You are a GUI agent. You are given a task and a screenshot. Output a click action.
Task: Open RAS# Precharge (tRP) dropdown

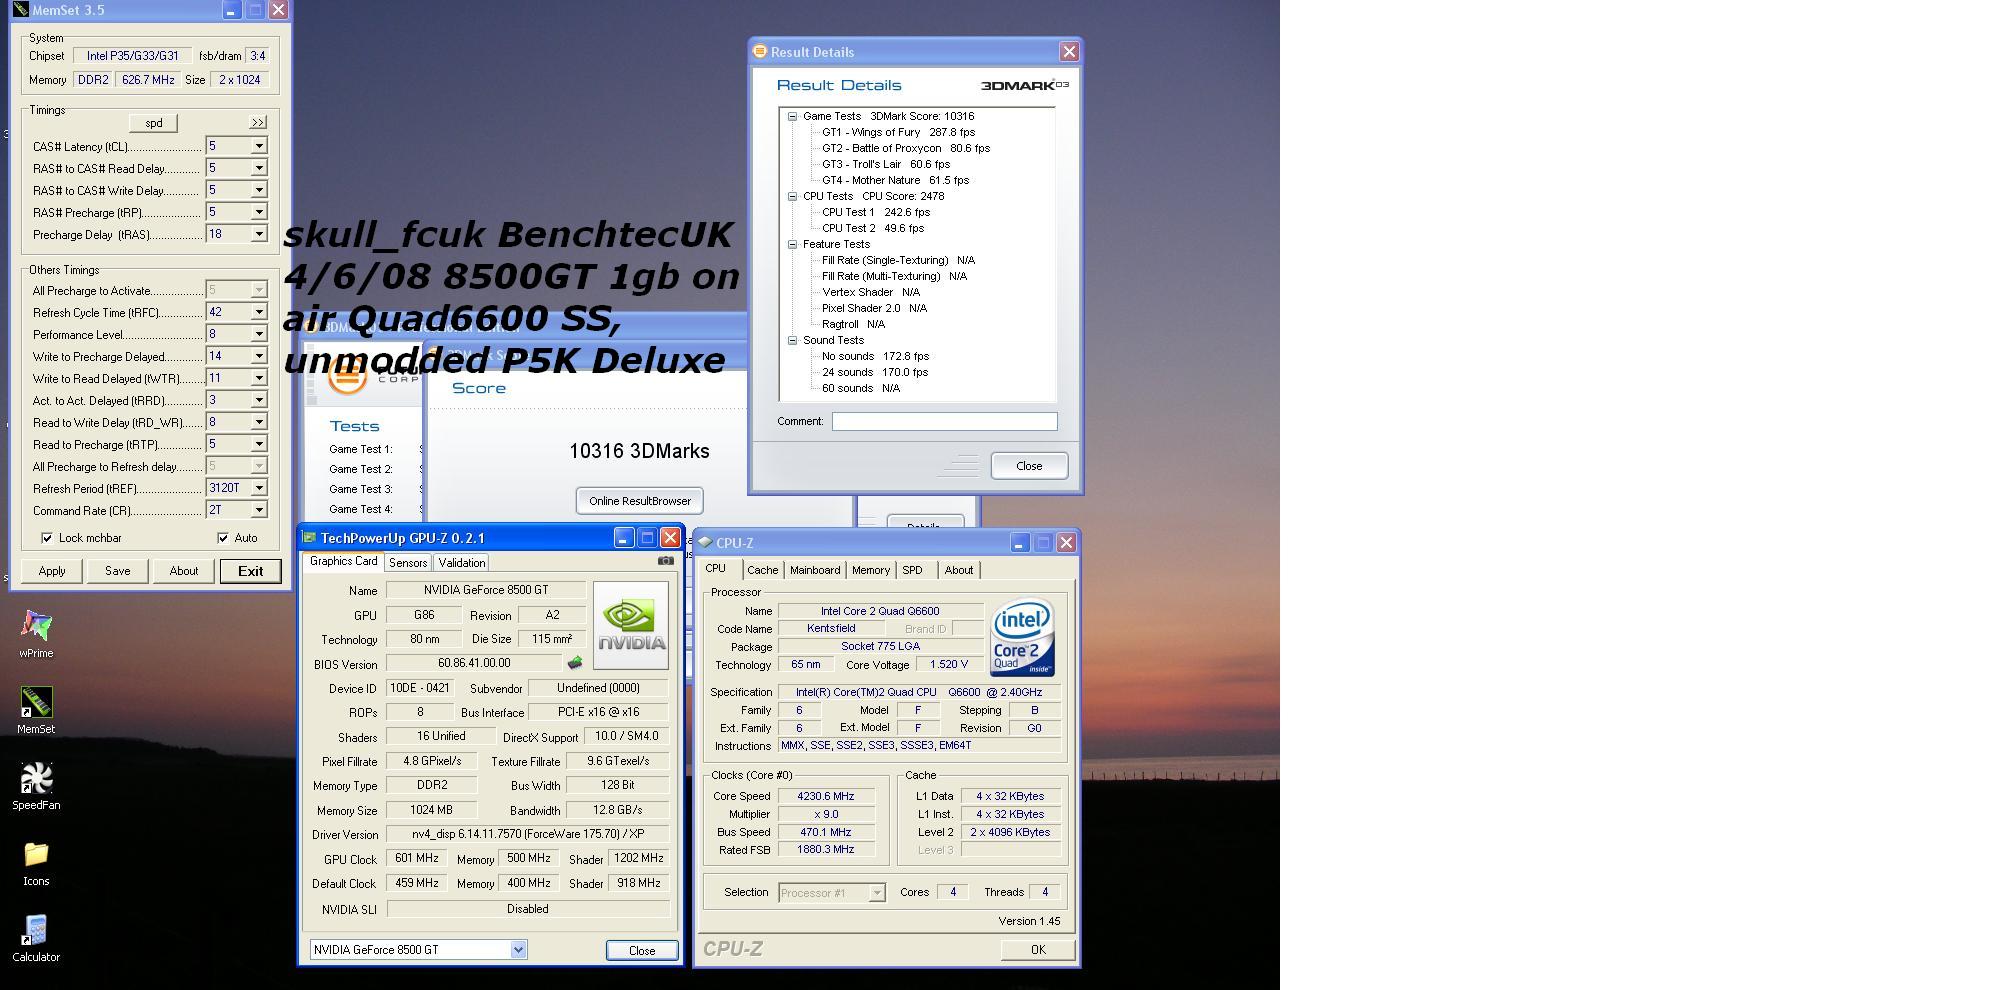click(258, 212)
